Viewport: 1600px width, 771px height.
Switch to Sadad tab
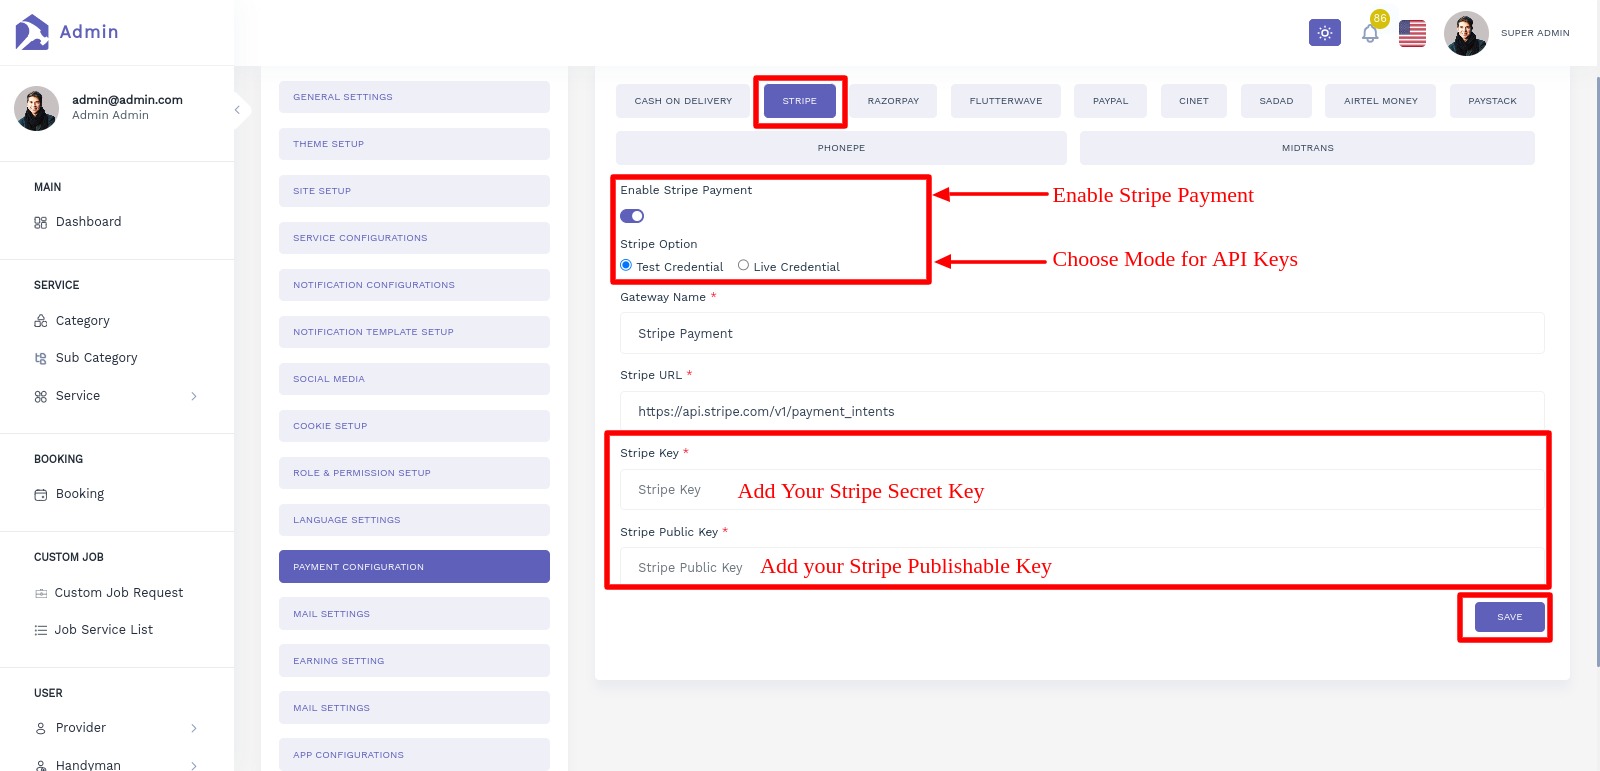pyautogui.click(x=1276, y=101)
